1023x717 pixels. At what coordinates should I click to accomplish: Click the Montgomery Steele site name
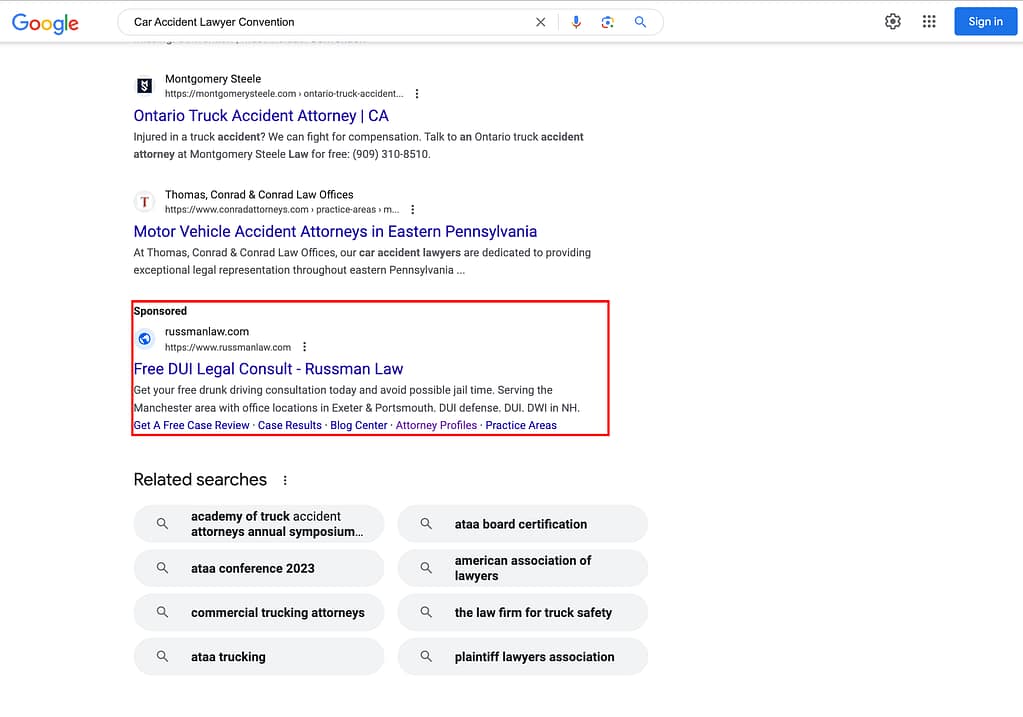(213, 79)
